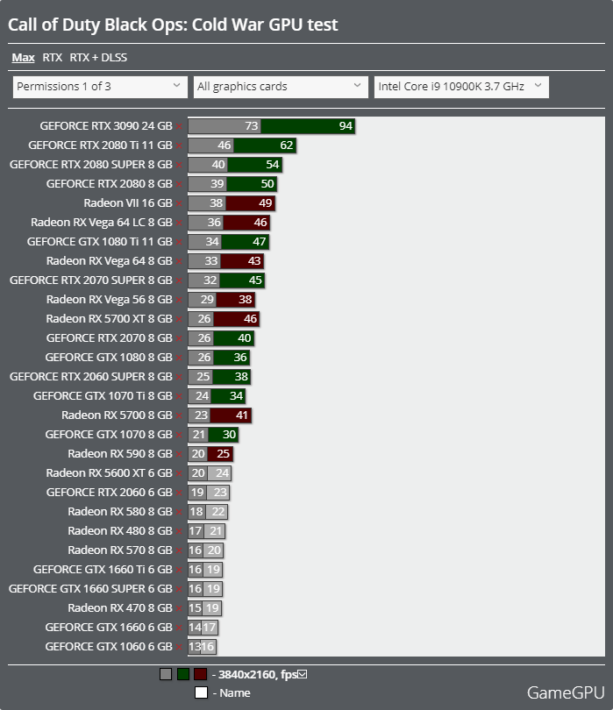Click the white Name legend square
The width and height of the screenshot is (613, 710).
(200, 692)
